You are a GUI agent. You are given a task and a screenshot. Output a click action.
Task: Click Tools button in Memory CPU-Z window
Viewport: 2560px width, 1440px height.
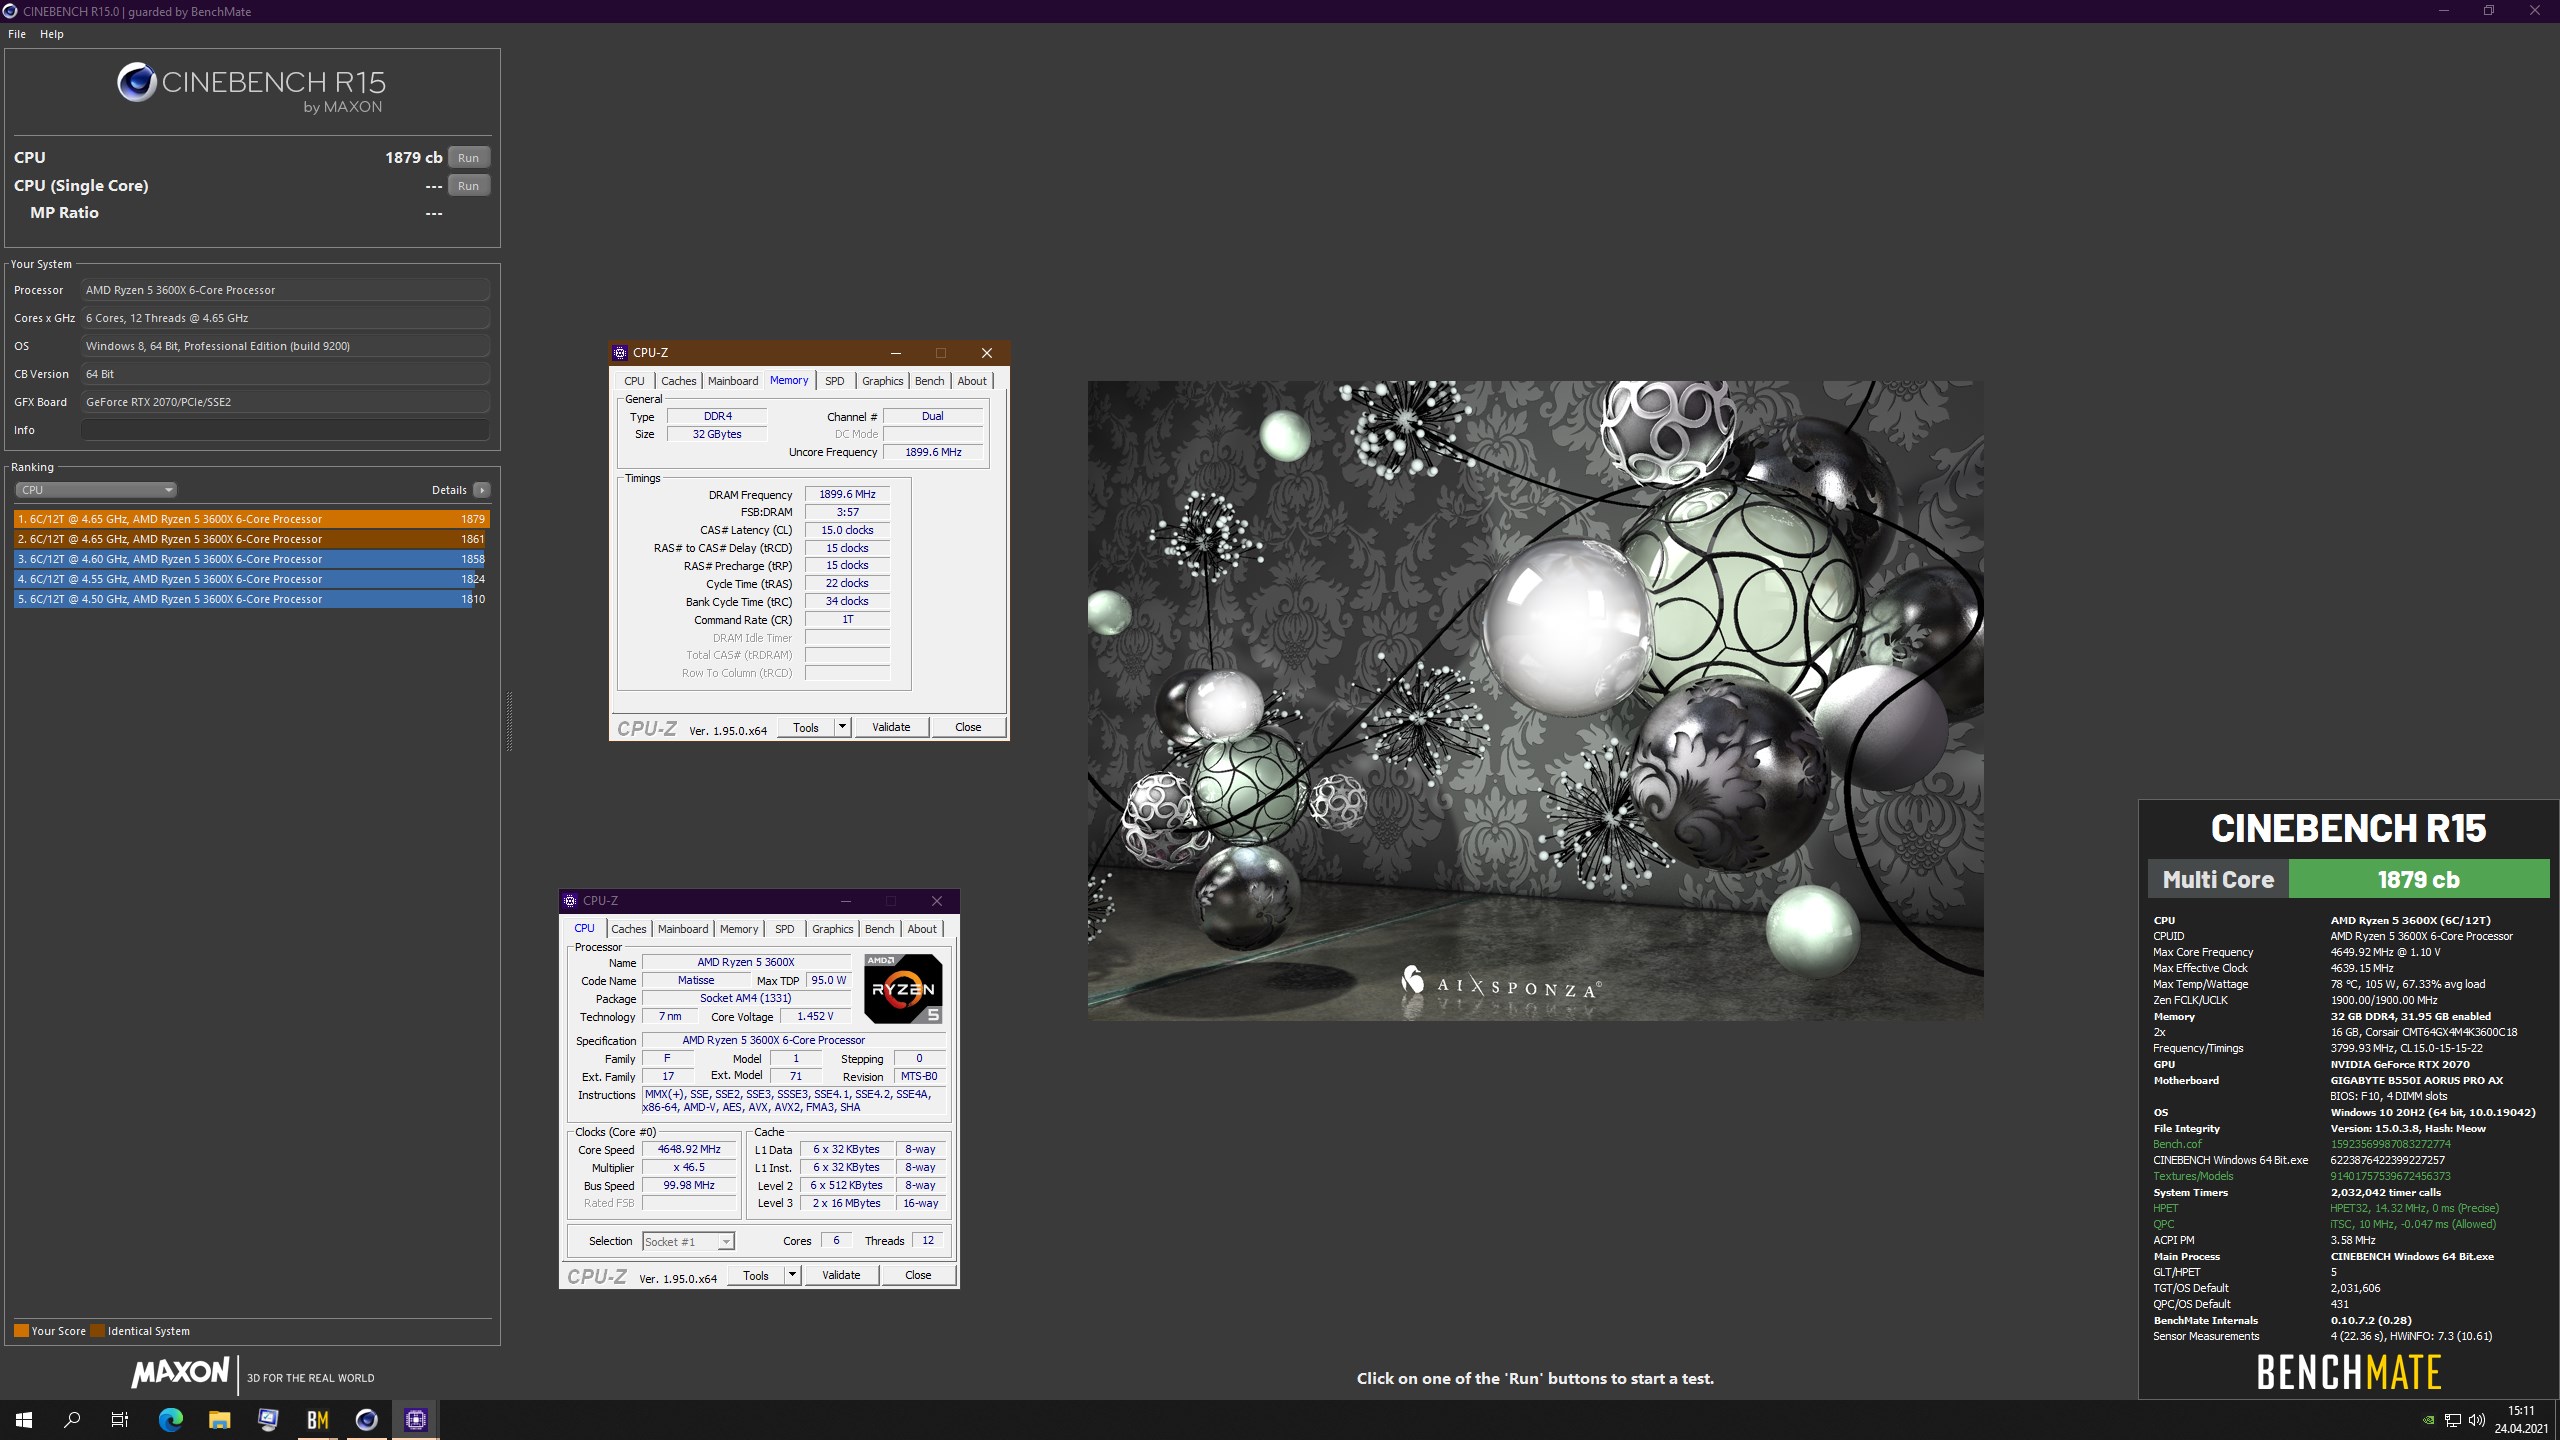pos(806,727)
